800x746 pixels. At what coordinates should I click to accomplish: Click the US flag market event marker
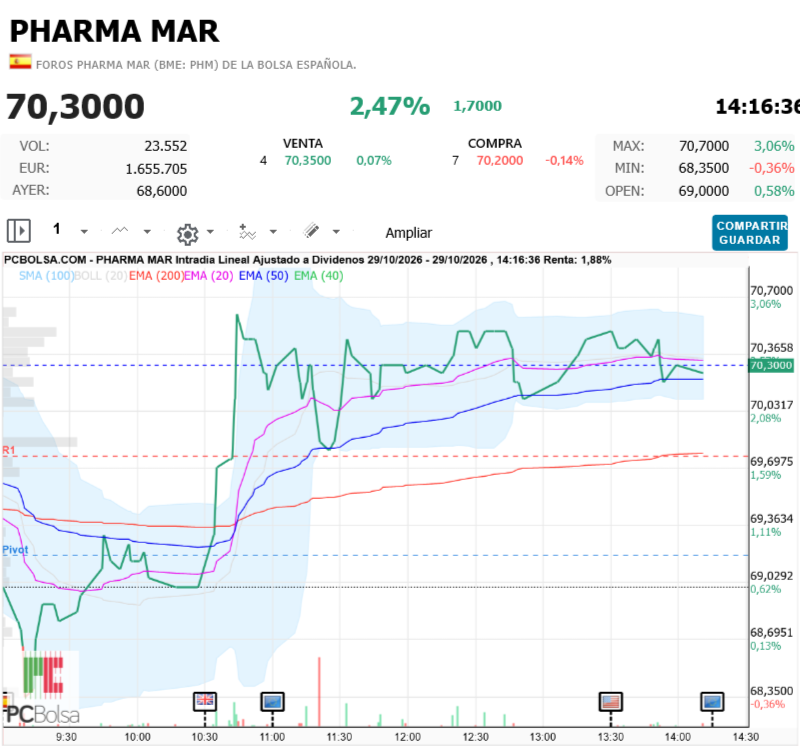tap(611, 701)
